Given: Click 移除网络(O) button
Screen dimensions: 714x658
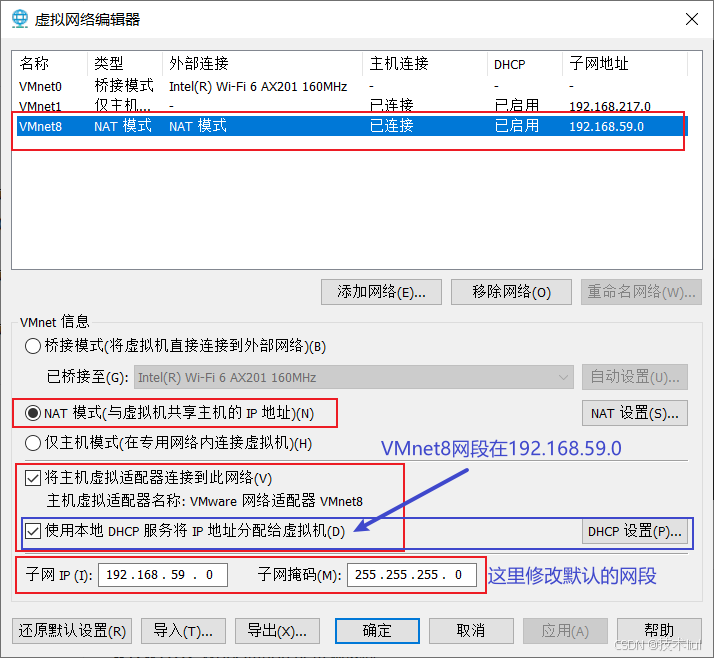Looking at the screenshot, I should (x=511, y=292).
